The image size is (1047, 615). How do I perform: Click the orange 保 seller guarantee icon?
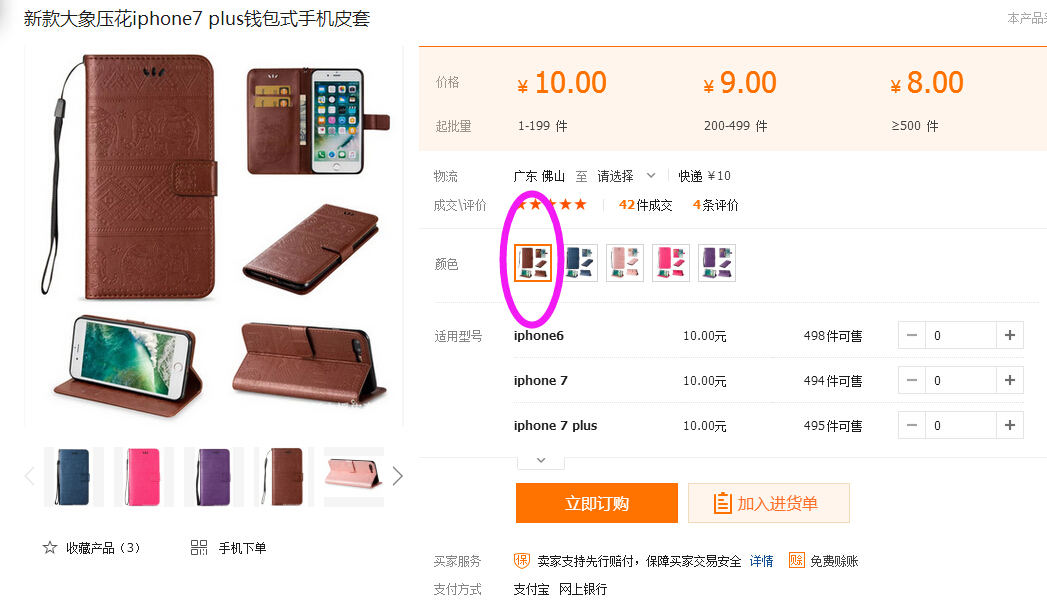(521, 561)
